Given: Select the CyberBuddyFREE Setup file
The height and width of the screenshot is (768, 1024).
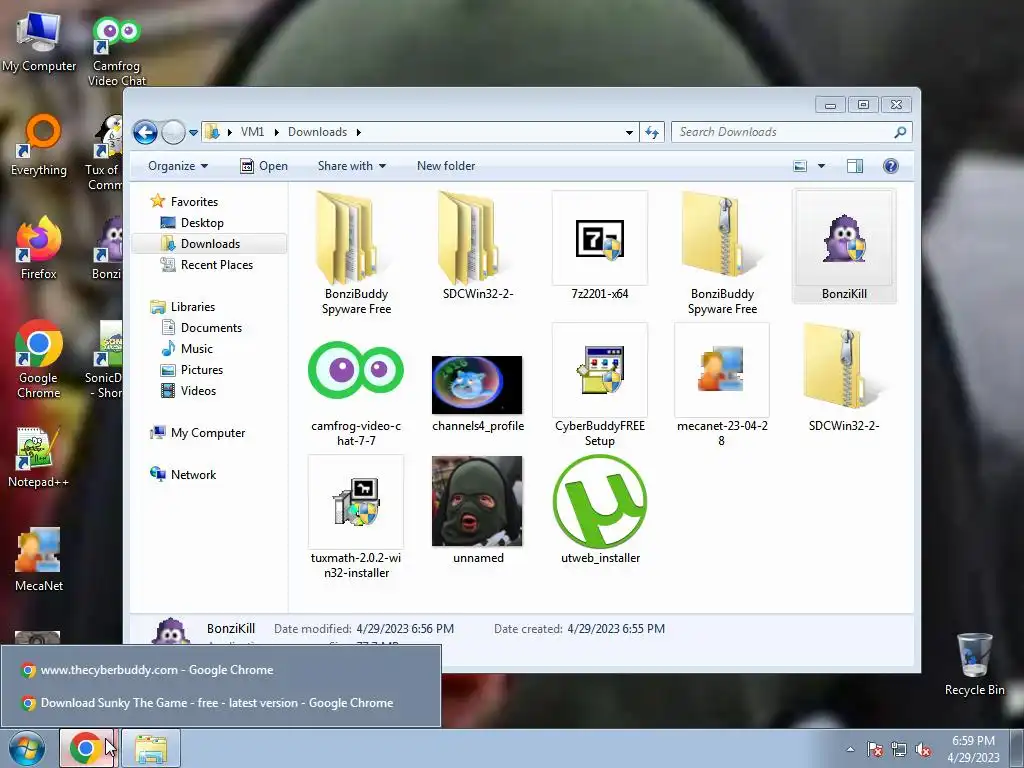Looking at the screenshot, I should [x=600, y=385].
